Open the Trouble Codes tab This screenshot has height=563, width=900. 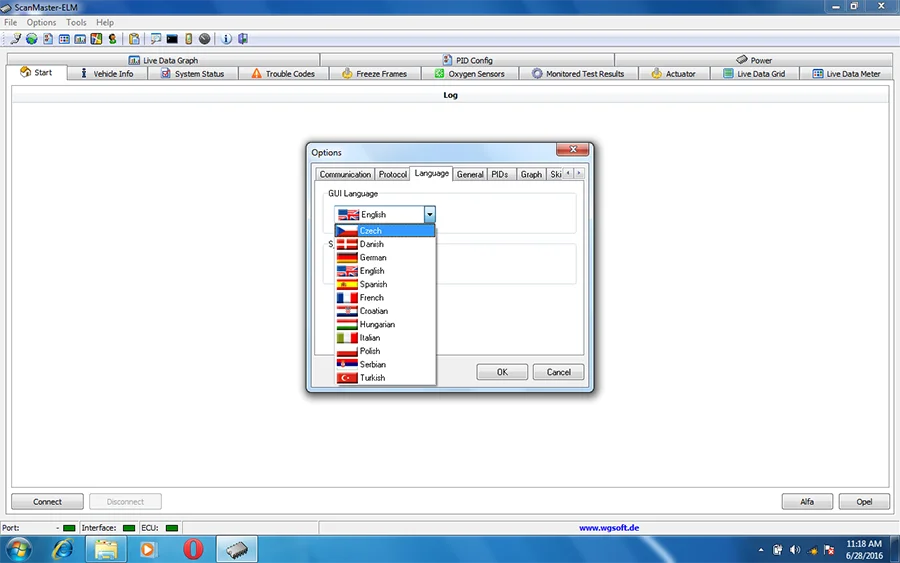(x=284, y=73)
